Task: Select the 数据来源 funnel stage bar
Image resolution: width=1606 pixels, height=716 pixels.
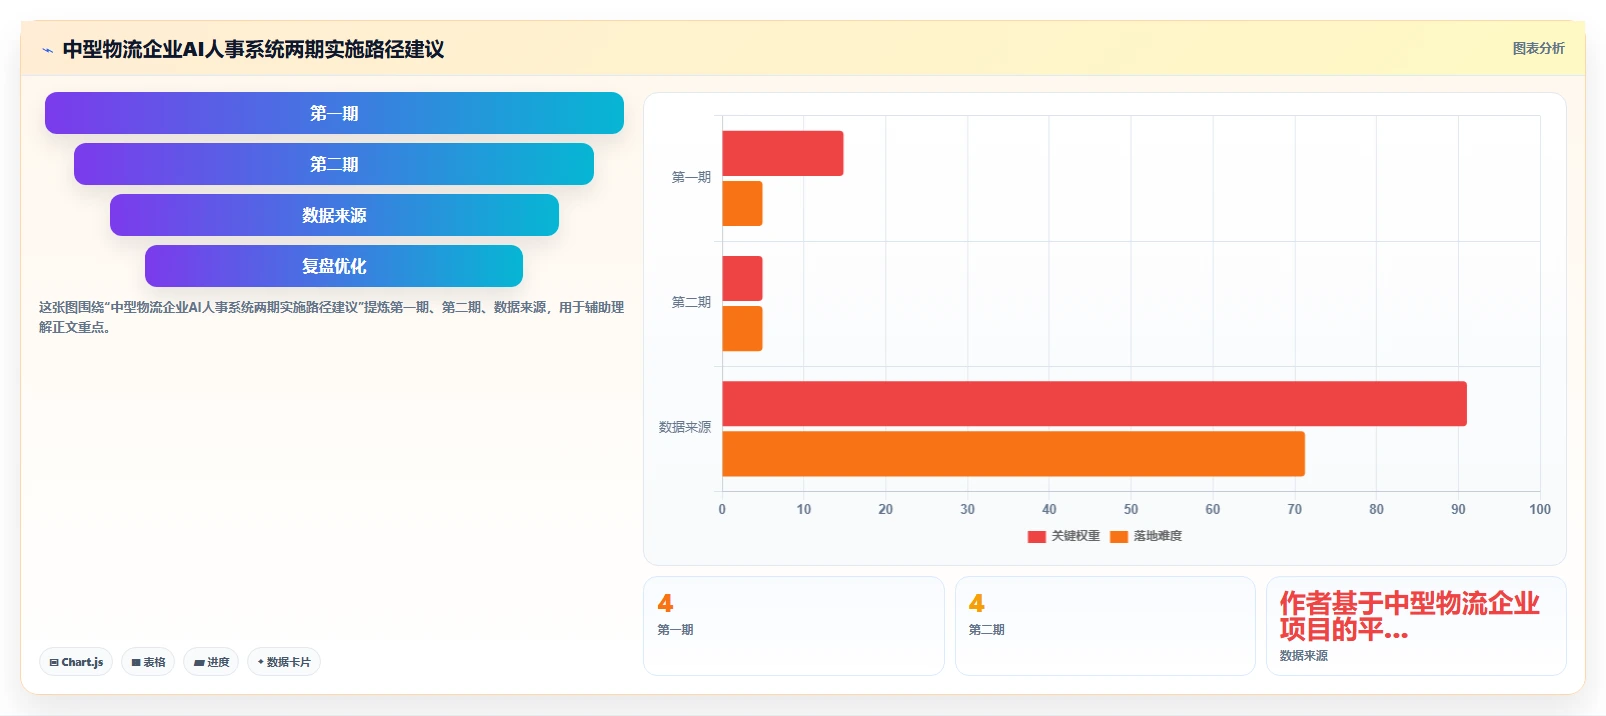Action: 334,215
